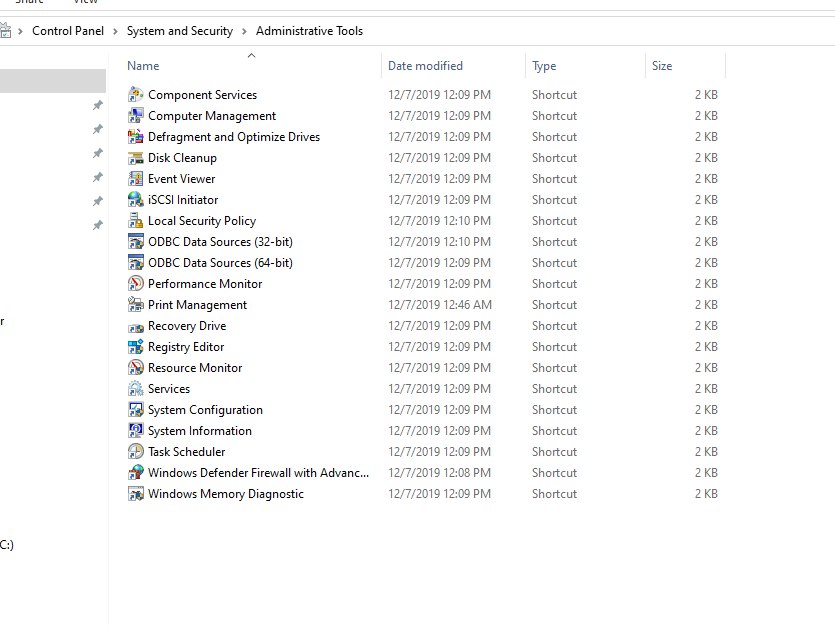
Task: Click the Windows Defender Firewall icon
Action: click(136, 473)
